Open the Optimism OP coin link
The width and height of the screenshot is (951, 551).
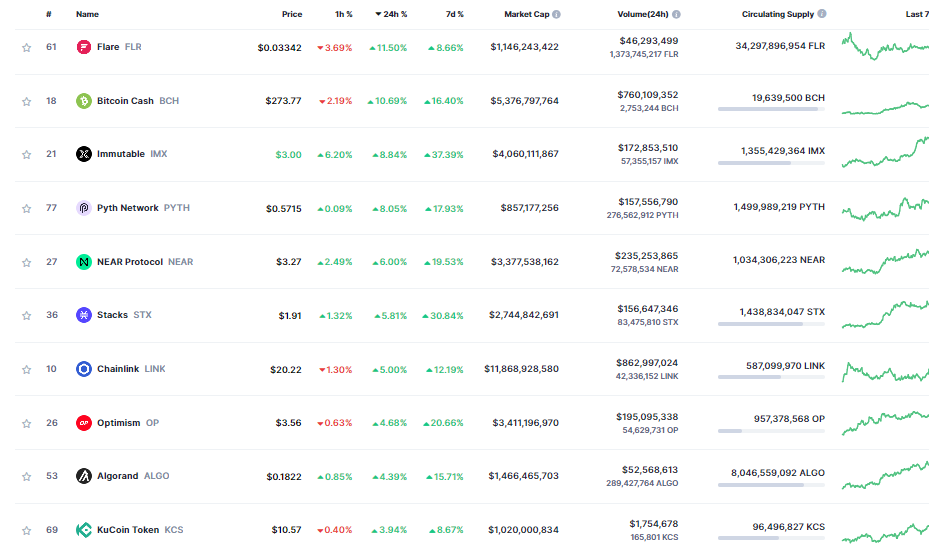[x=128, y=423]
